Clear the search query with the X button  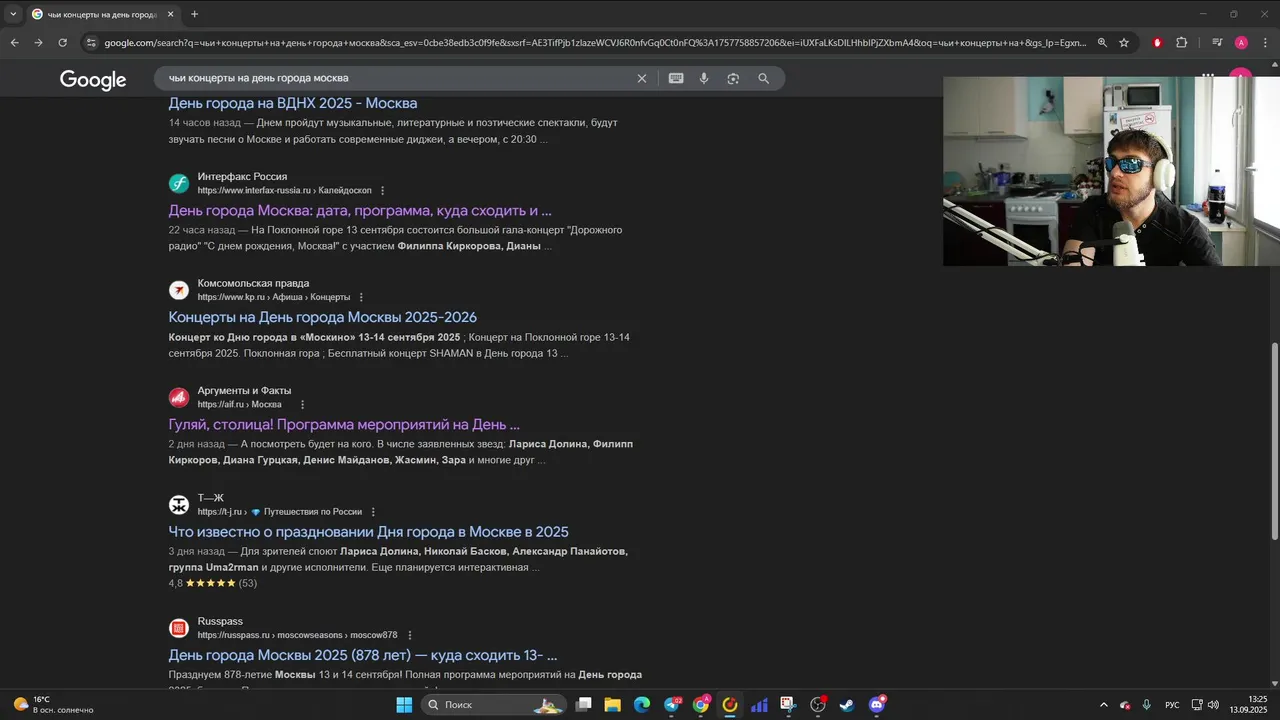point(642,78)
